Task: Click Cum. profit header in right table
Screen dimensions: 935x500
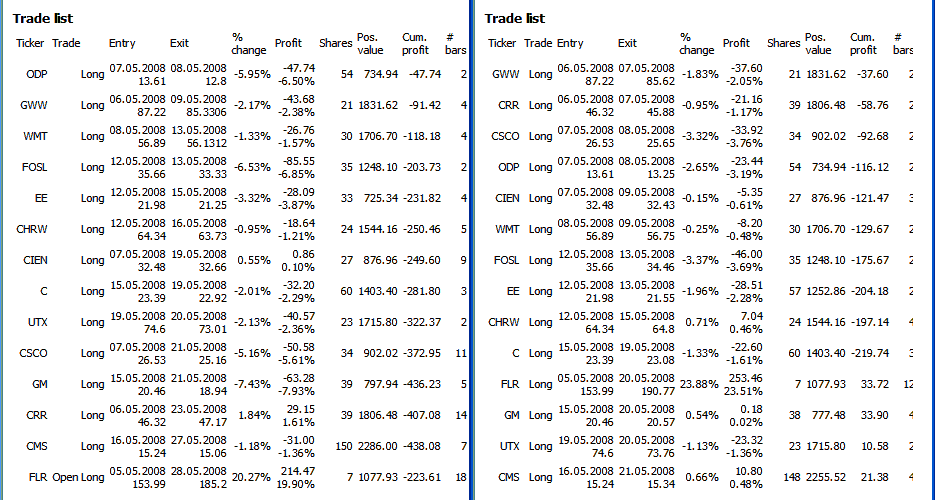Action: tap(863, 43)
